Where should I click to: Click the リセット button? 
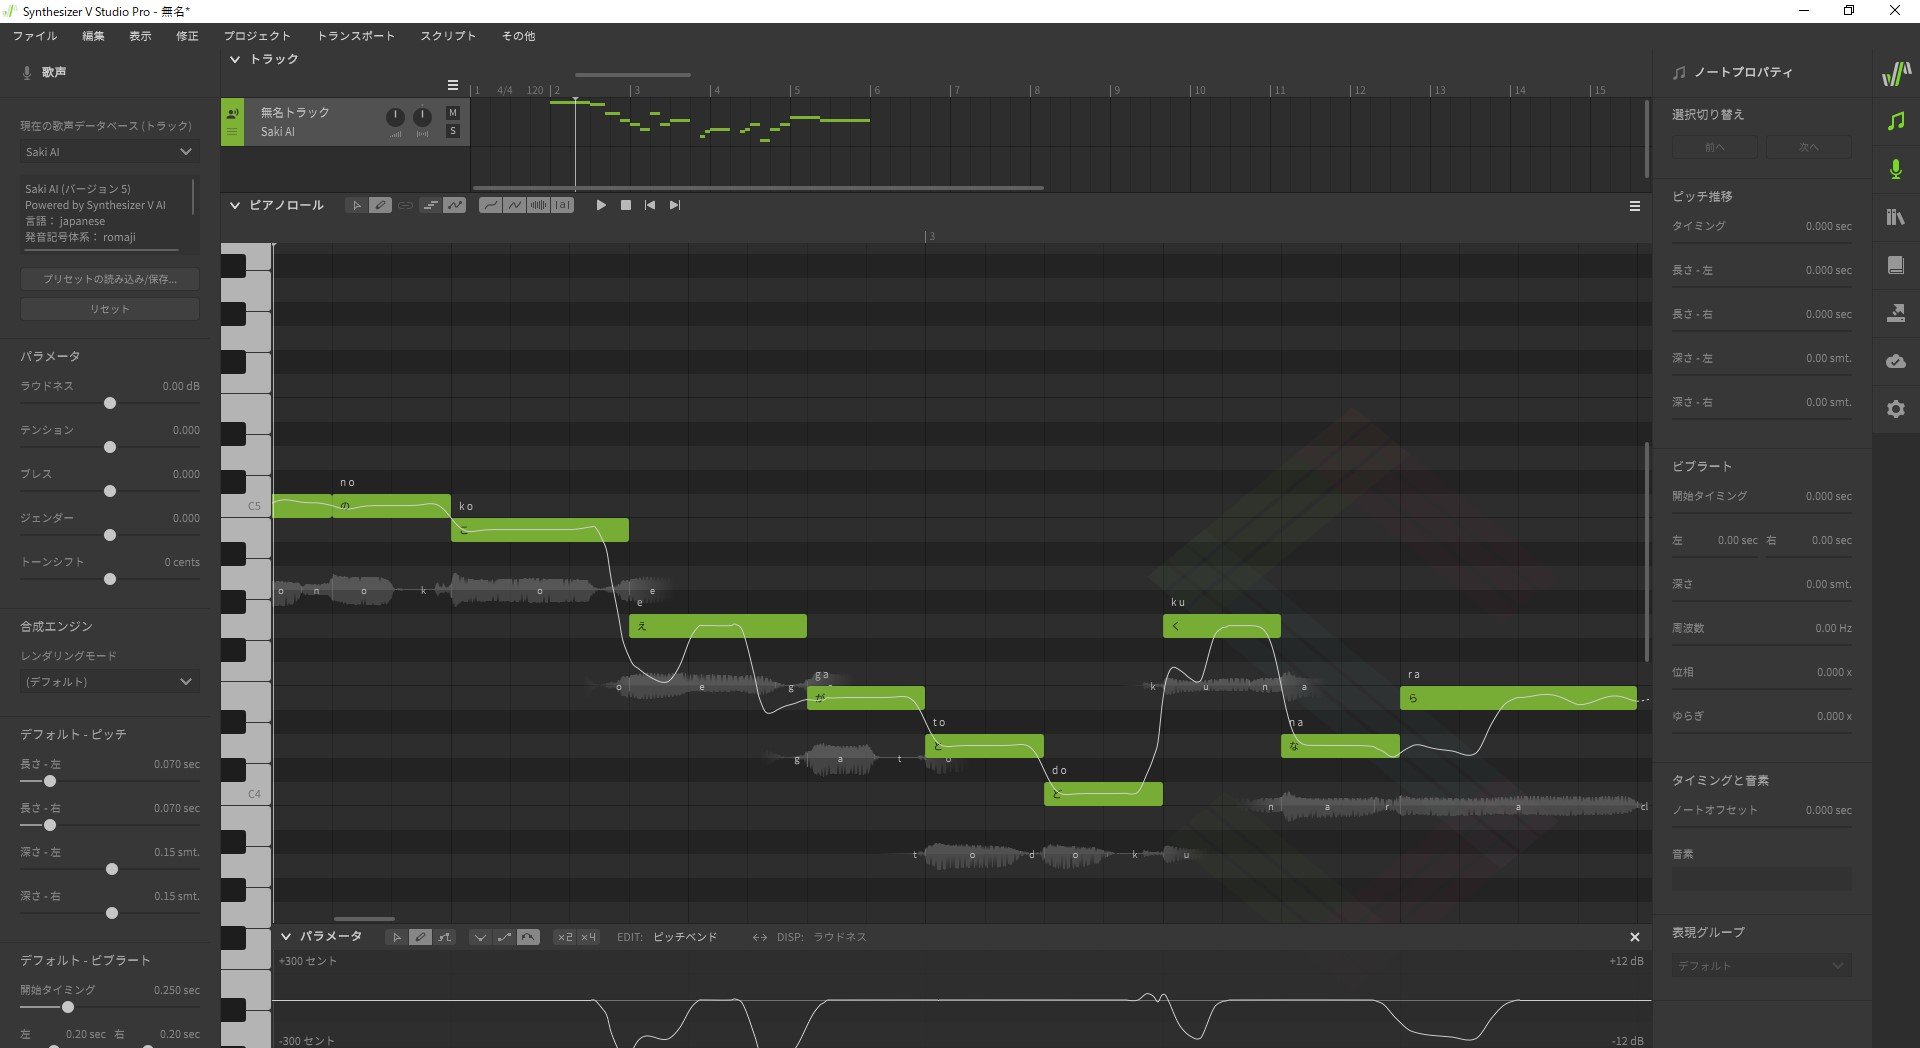(109, 309)
